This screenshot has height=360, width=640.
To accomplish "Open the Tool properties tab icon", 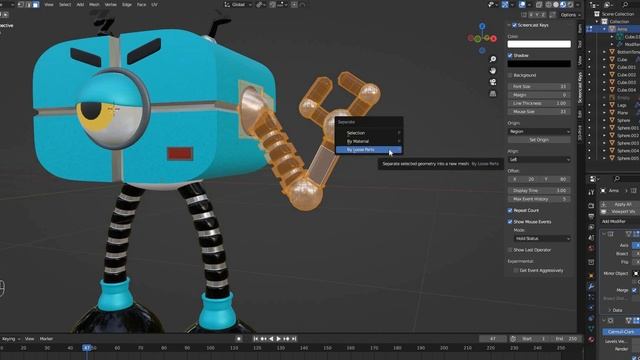I will coord(591,193).
